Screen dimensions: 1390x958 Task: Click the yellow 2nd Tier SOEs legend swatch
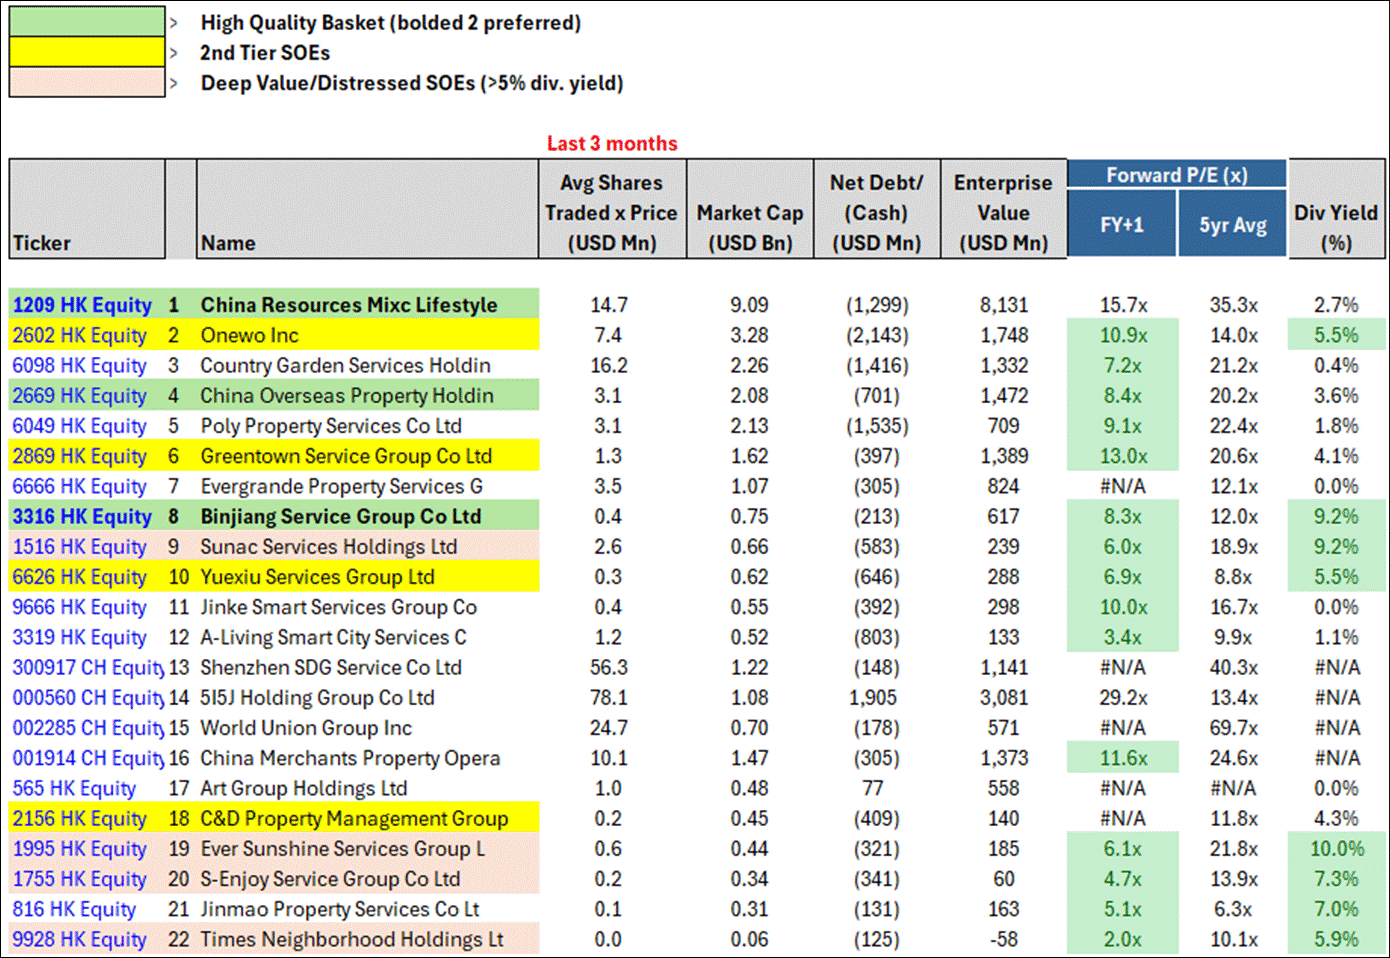coord(87,52)
